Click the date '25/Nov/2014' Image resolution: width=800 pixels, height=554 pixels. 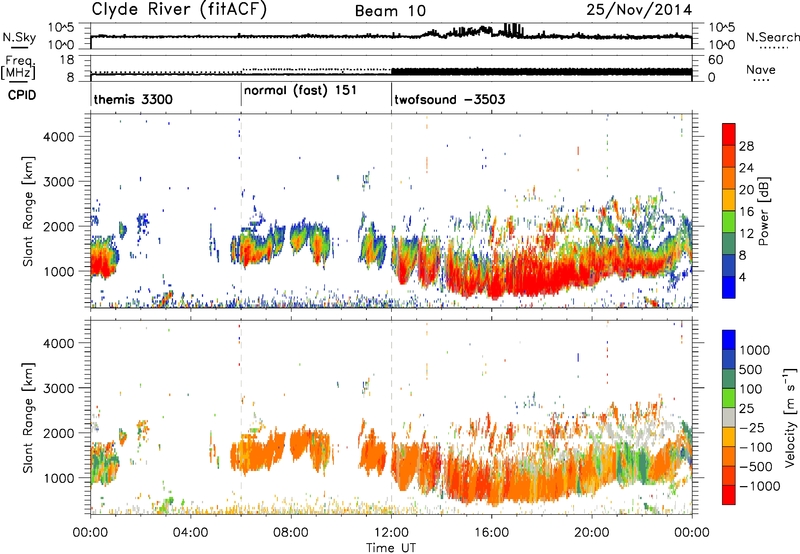pos(639,9)
